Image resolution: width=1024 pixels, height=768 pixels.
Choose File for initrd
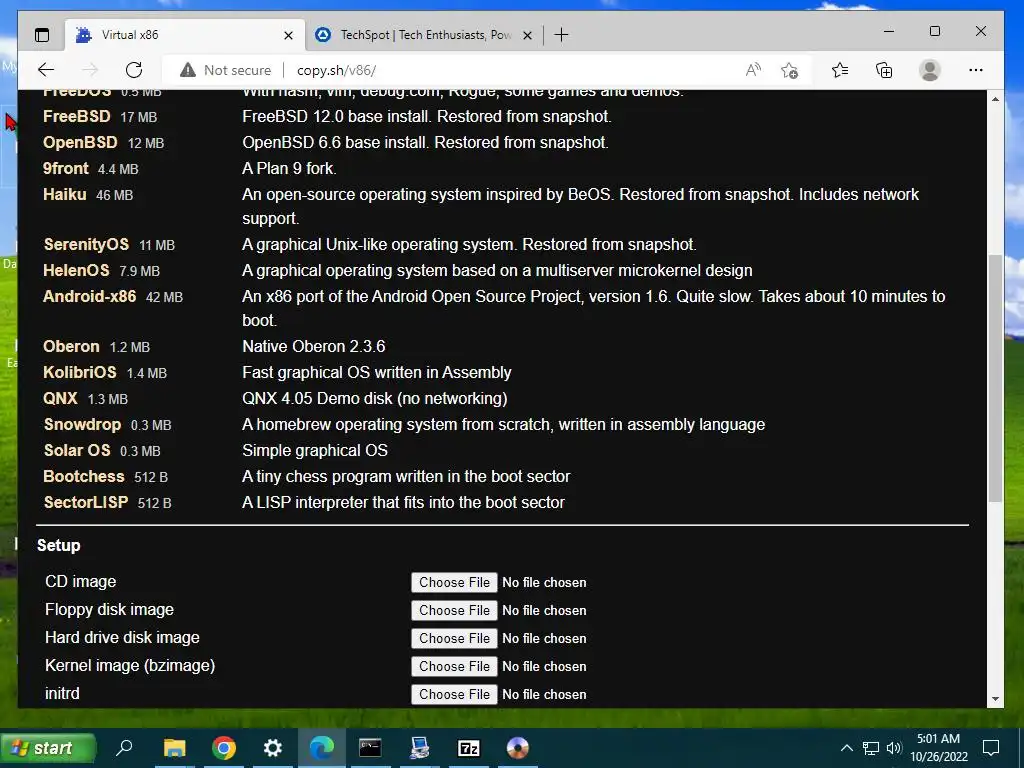pyautogui.click(x=454, y=694)
